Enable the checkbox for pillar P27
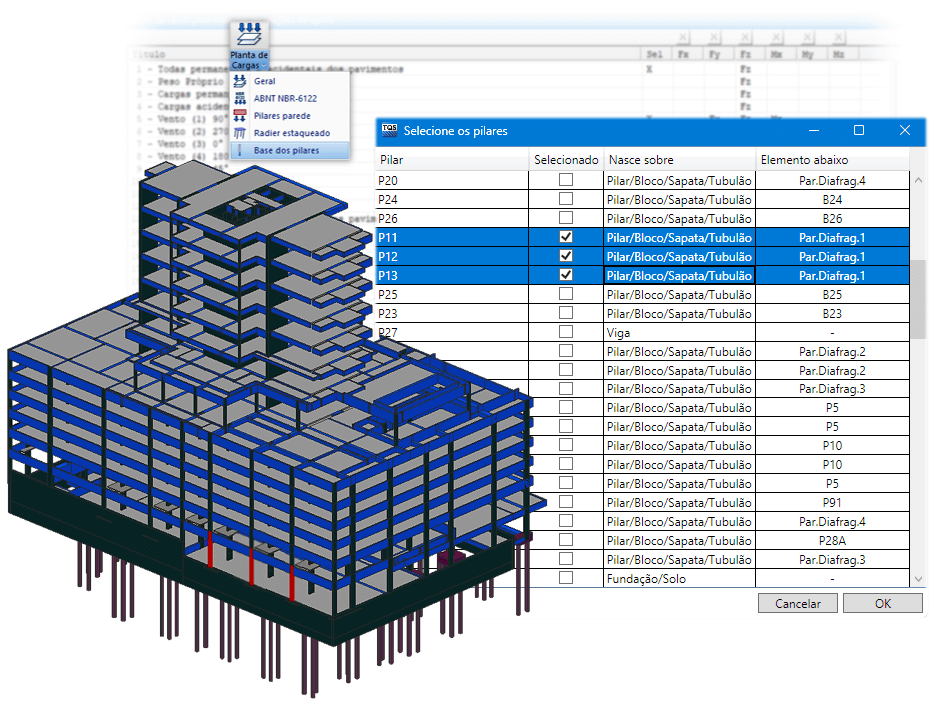 (x=566, y=332)
